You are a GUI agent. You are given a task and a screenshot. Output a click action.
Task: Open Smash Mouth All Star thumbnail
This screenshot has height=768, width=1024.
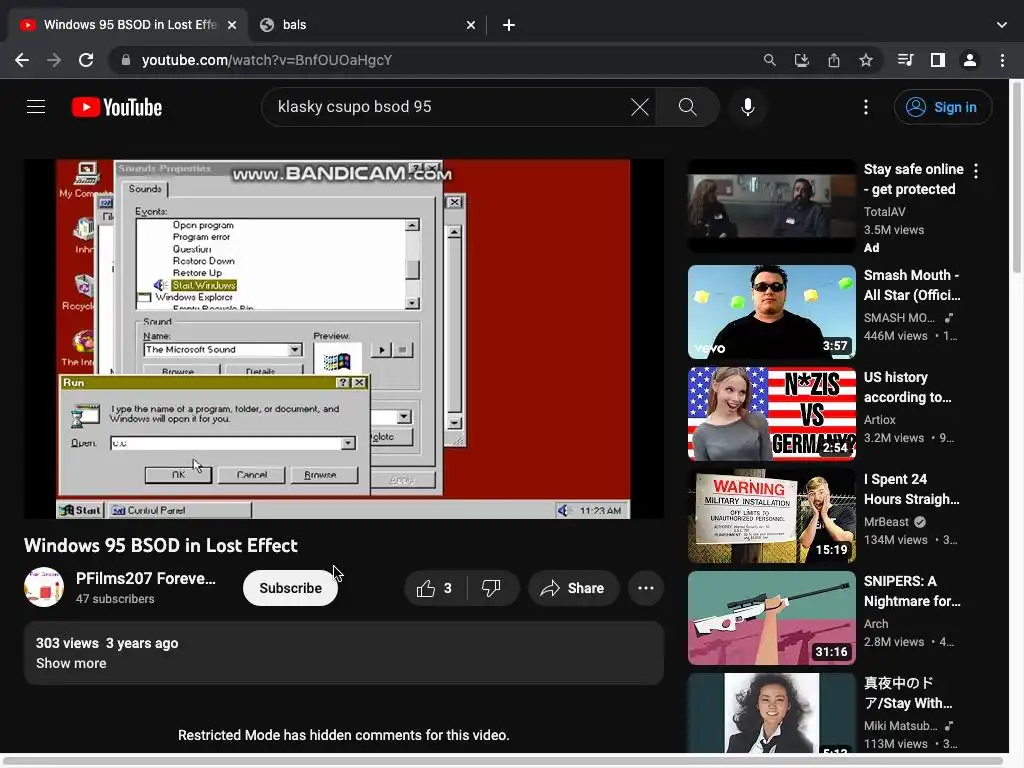point(771,312)
